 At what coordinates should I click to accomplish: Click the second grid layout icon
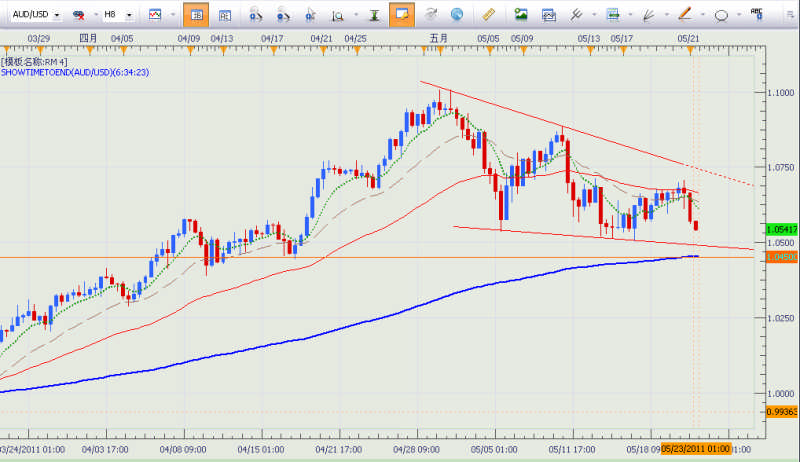click(x=224, y=15)
